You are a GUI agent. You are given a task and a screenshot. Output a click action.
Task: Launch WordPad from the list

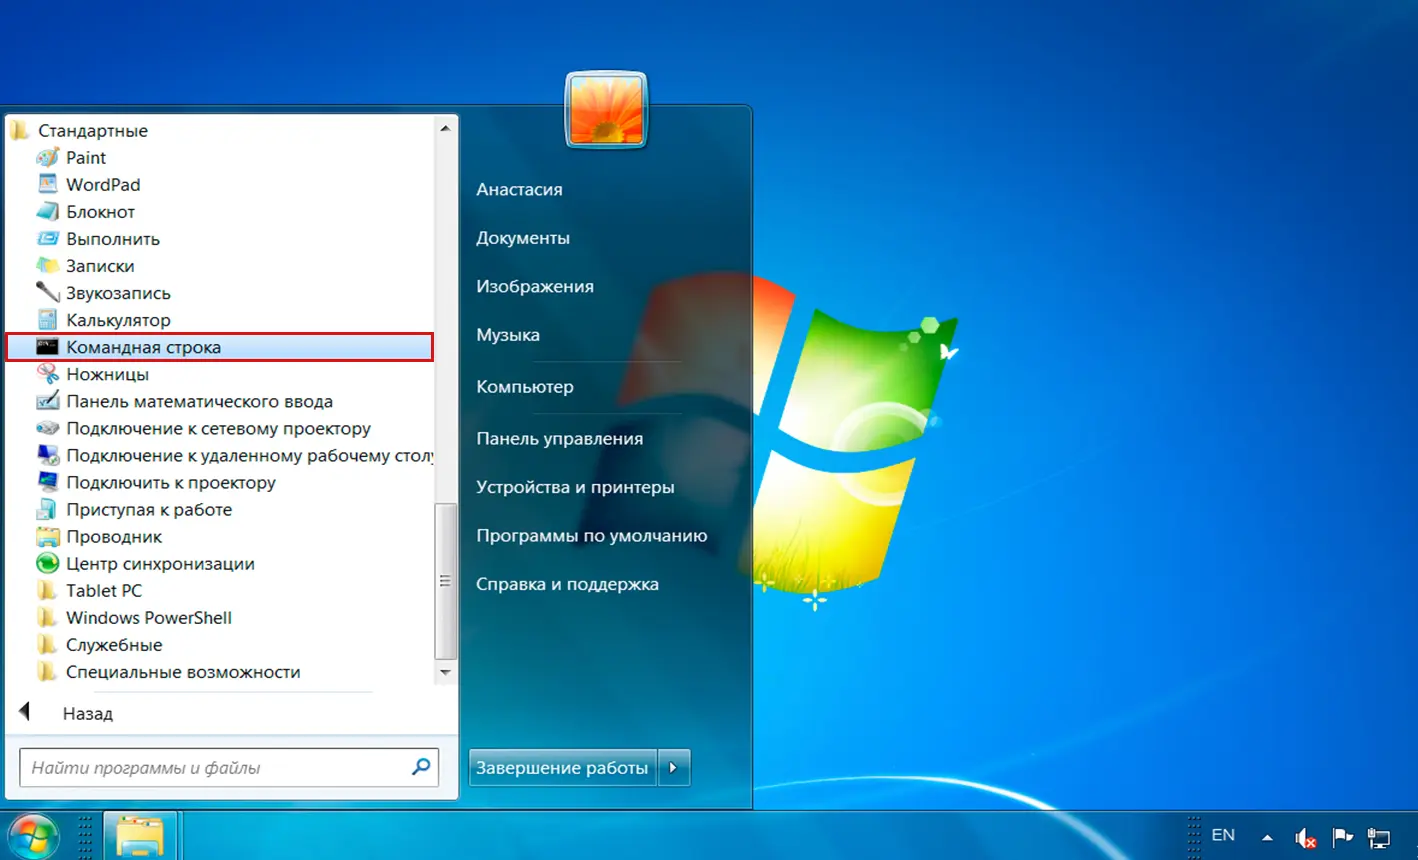pyautogui.click(x=103, y=184)
